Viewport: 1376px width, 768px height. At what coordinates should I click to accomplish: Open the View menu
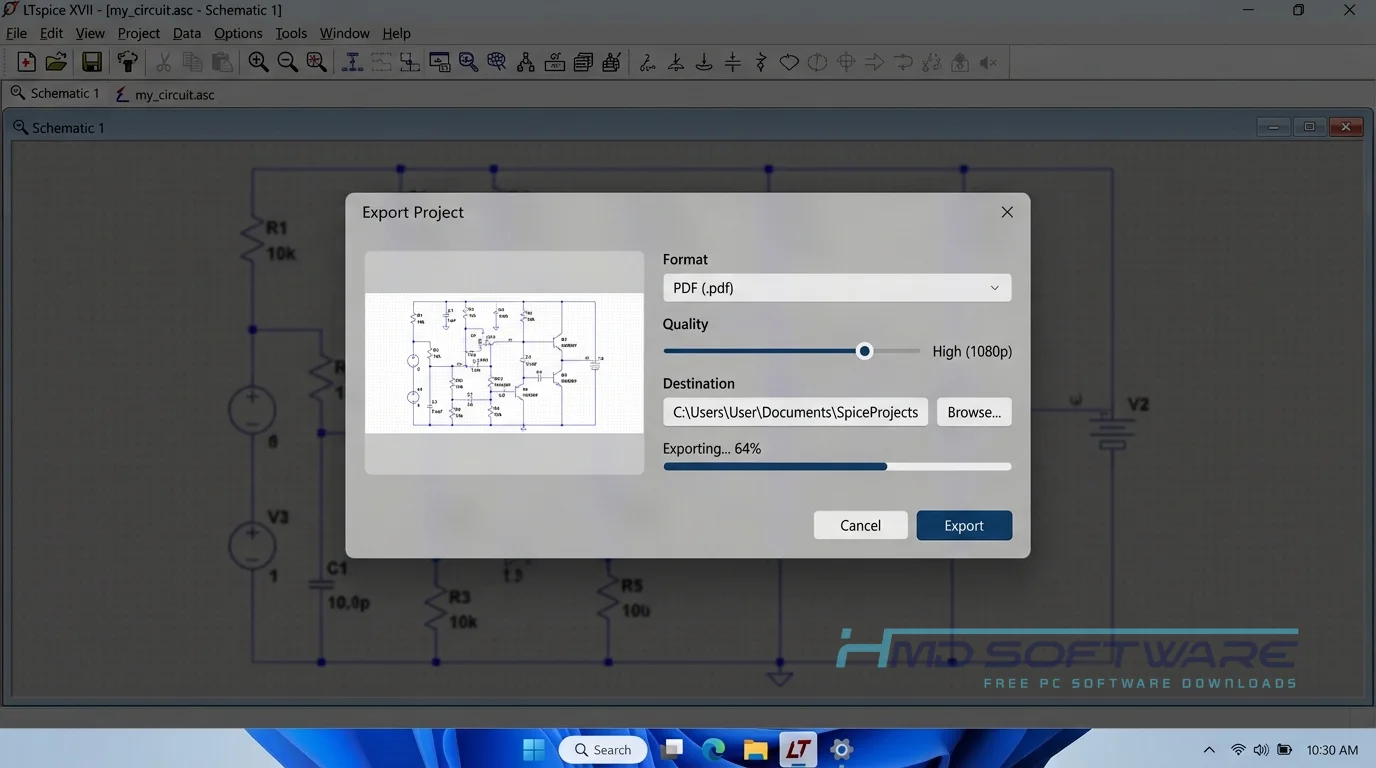click(x=90, y=33)
